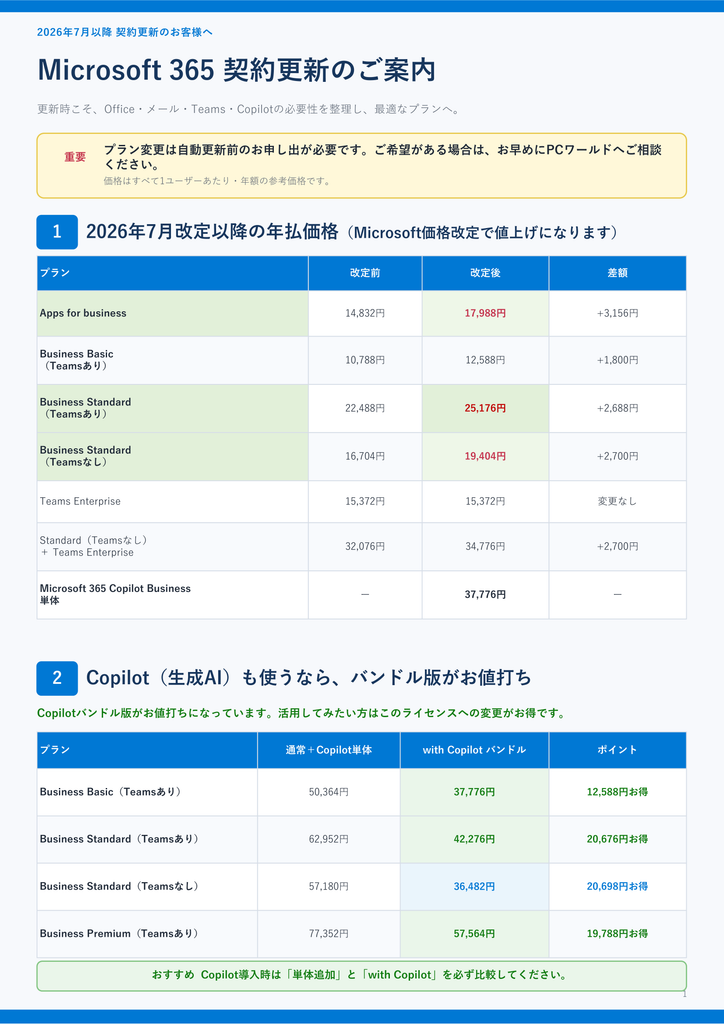724x1024 pixels.
Task: Click the blue section number 1 badge
Action: [57, 232]
